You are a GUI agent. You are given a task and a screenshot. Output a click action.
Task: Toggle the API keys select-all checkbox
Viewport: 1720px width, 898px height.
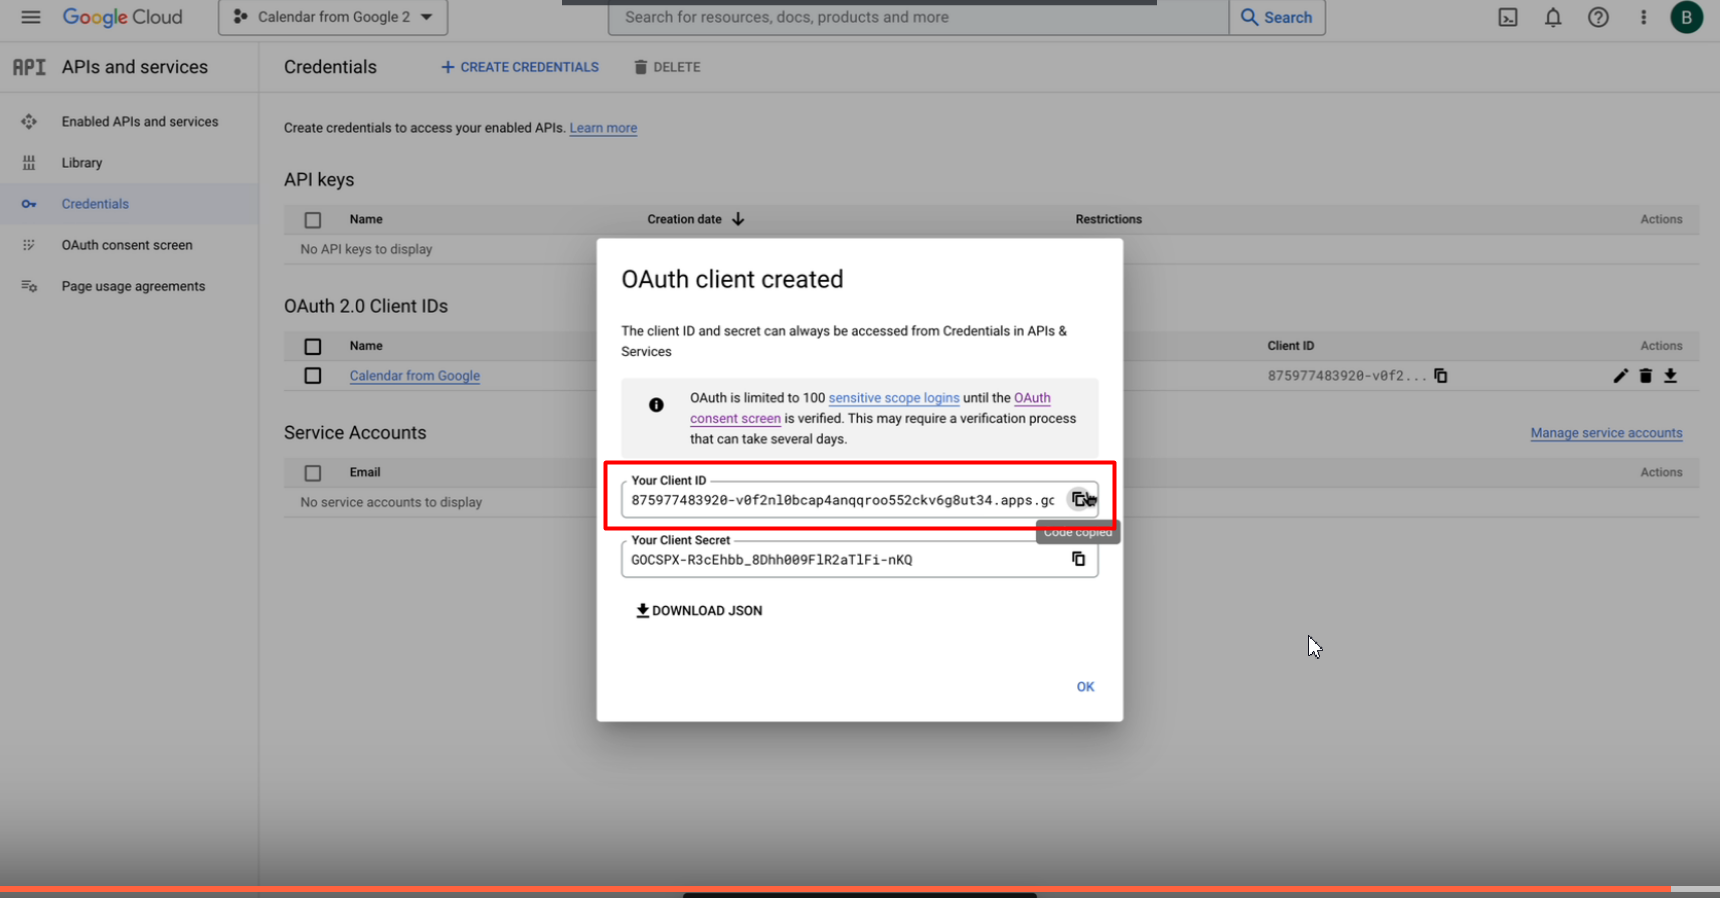[313, 220]
